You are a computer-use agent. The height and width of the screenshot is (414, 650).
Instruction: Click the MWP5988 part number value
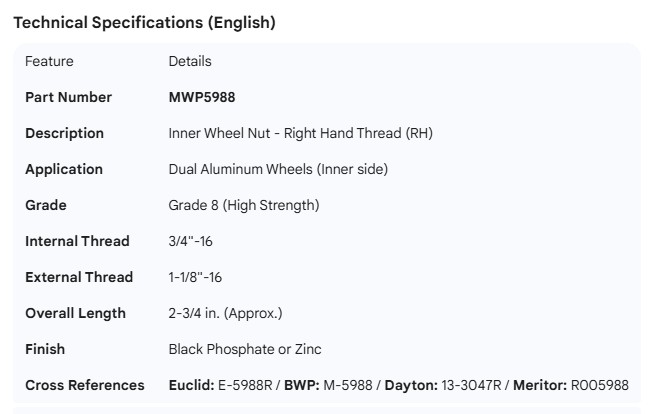pyautogui.click(x=202, y=97)
